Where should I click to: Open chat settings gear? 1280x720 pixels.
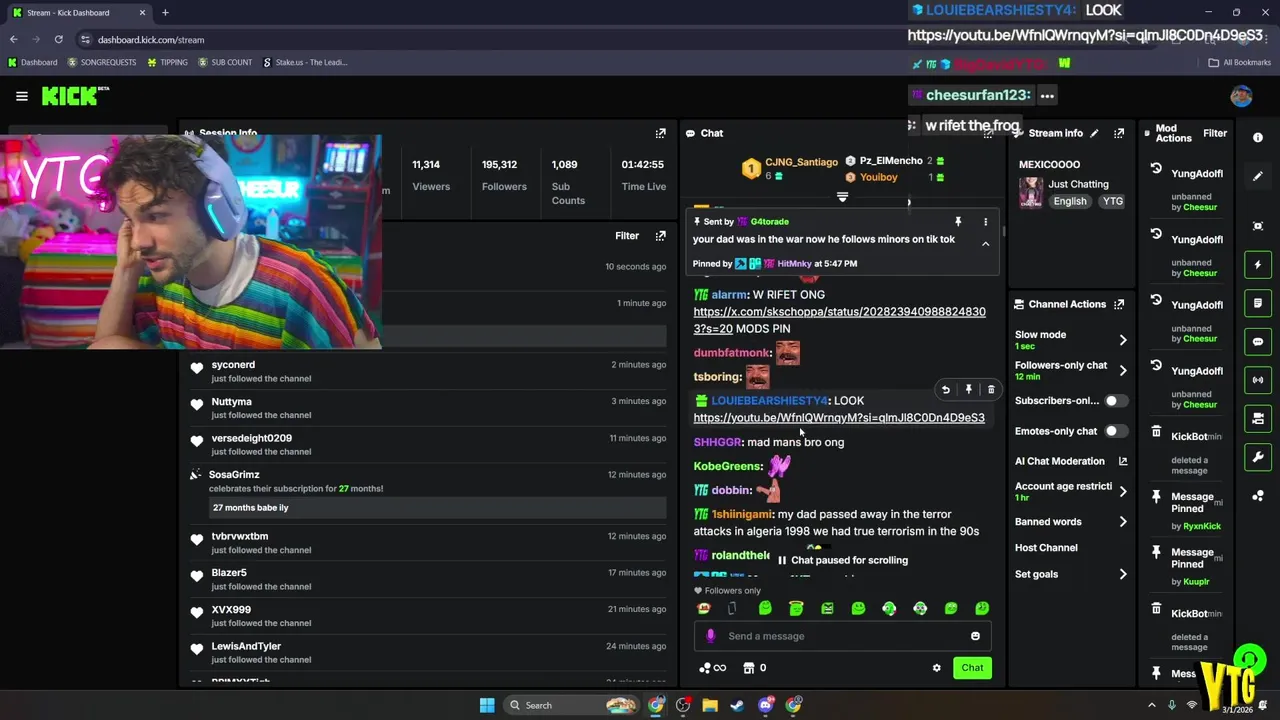click(937, 668)
